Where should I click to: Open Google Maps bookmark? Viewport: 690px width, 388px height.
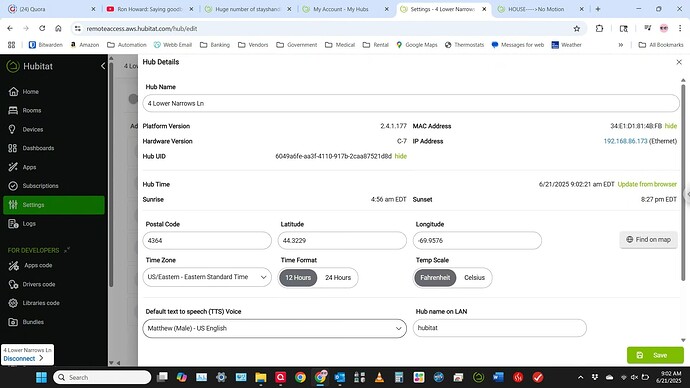click(417, 45)
